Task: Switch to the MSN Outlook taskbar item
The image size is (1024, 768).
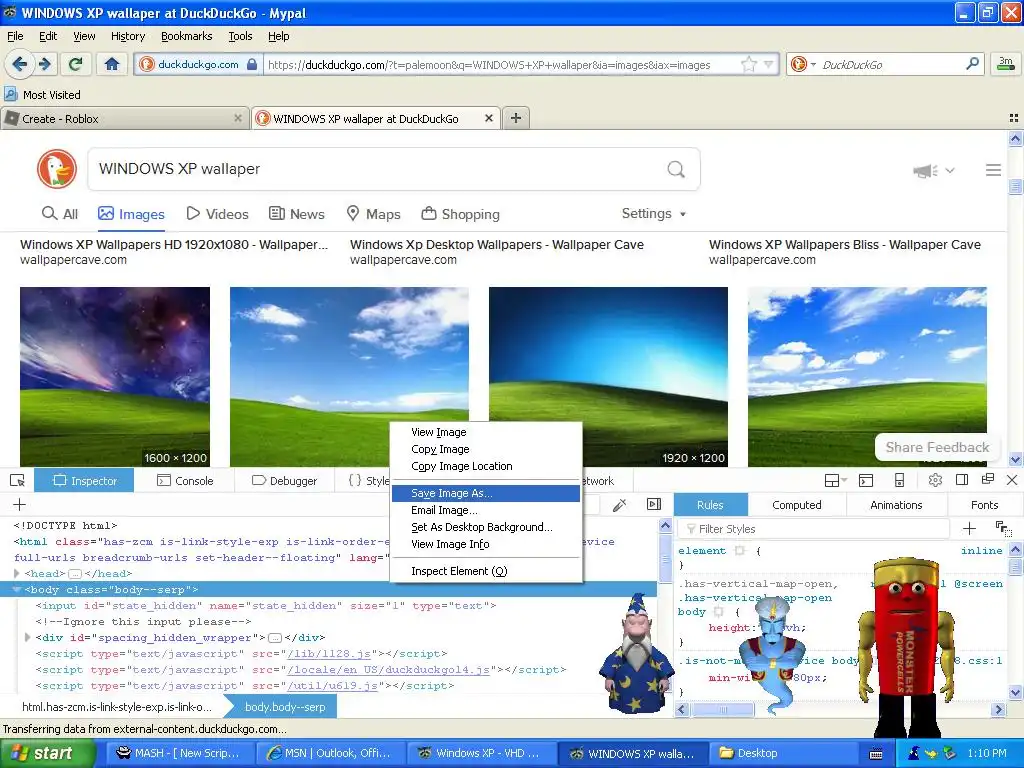Action: [330, 753]
